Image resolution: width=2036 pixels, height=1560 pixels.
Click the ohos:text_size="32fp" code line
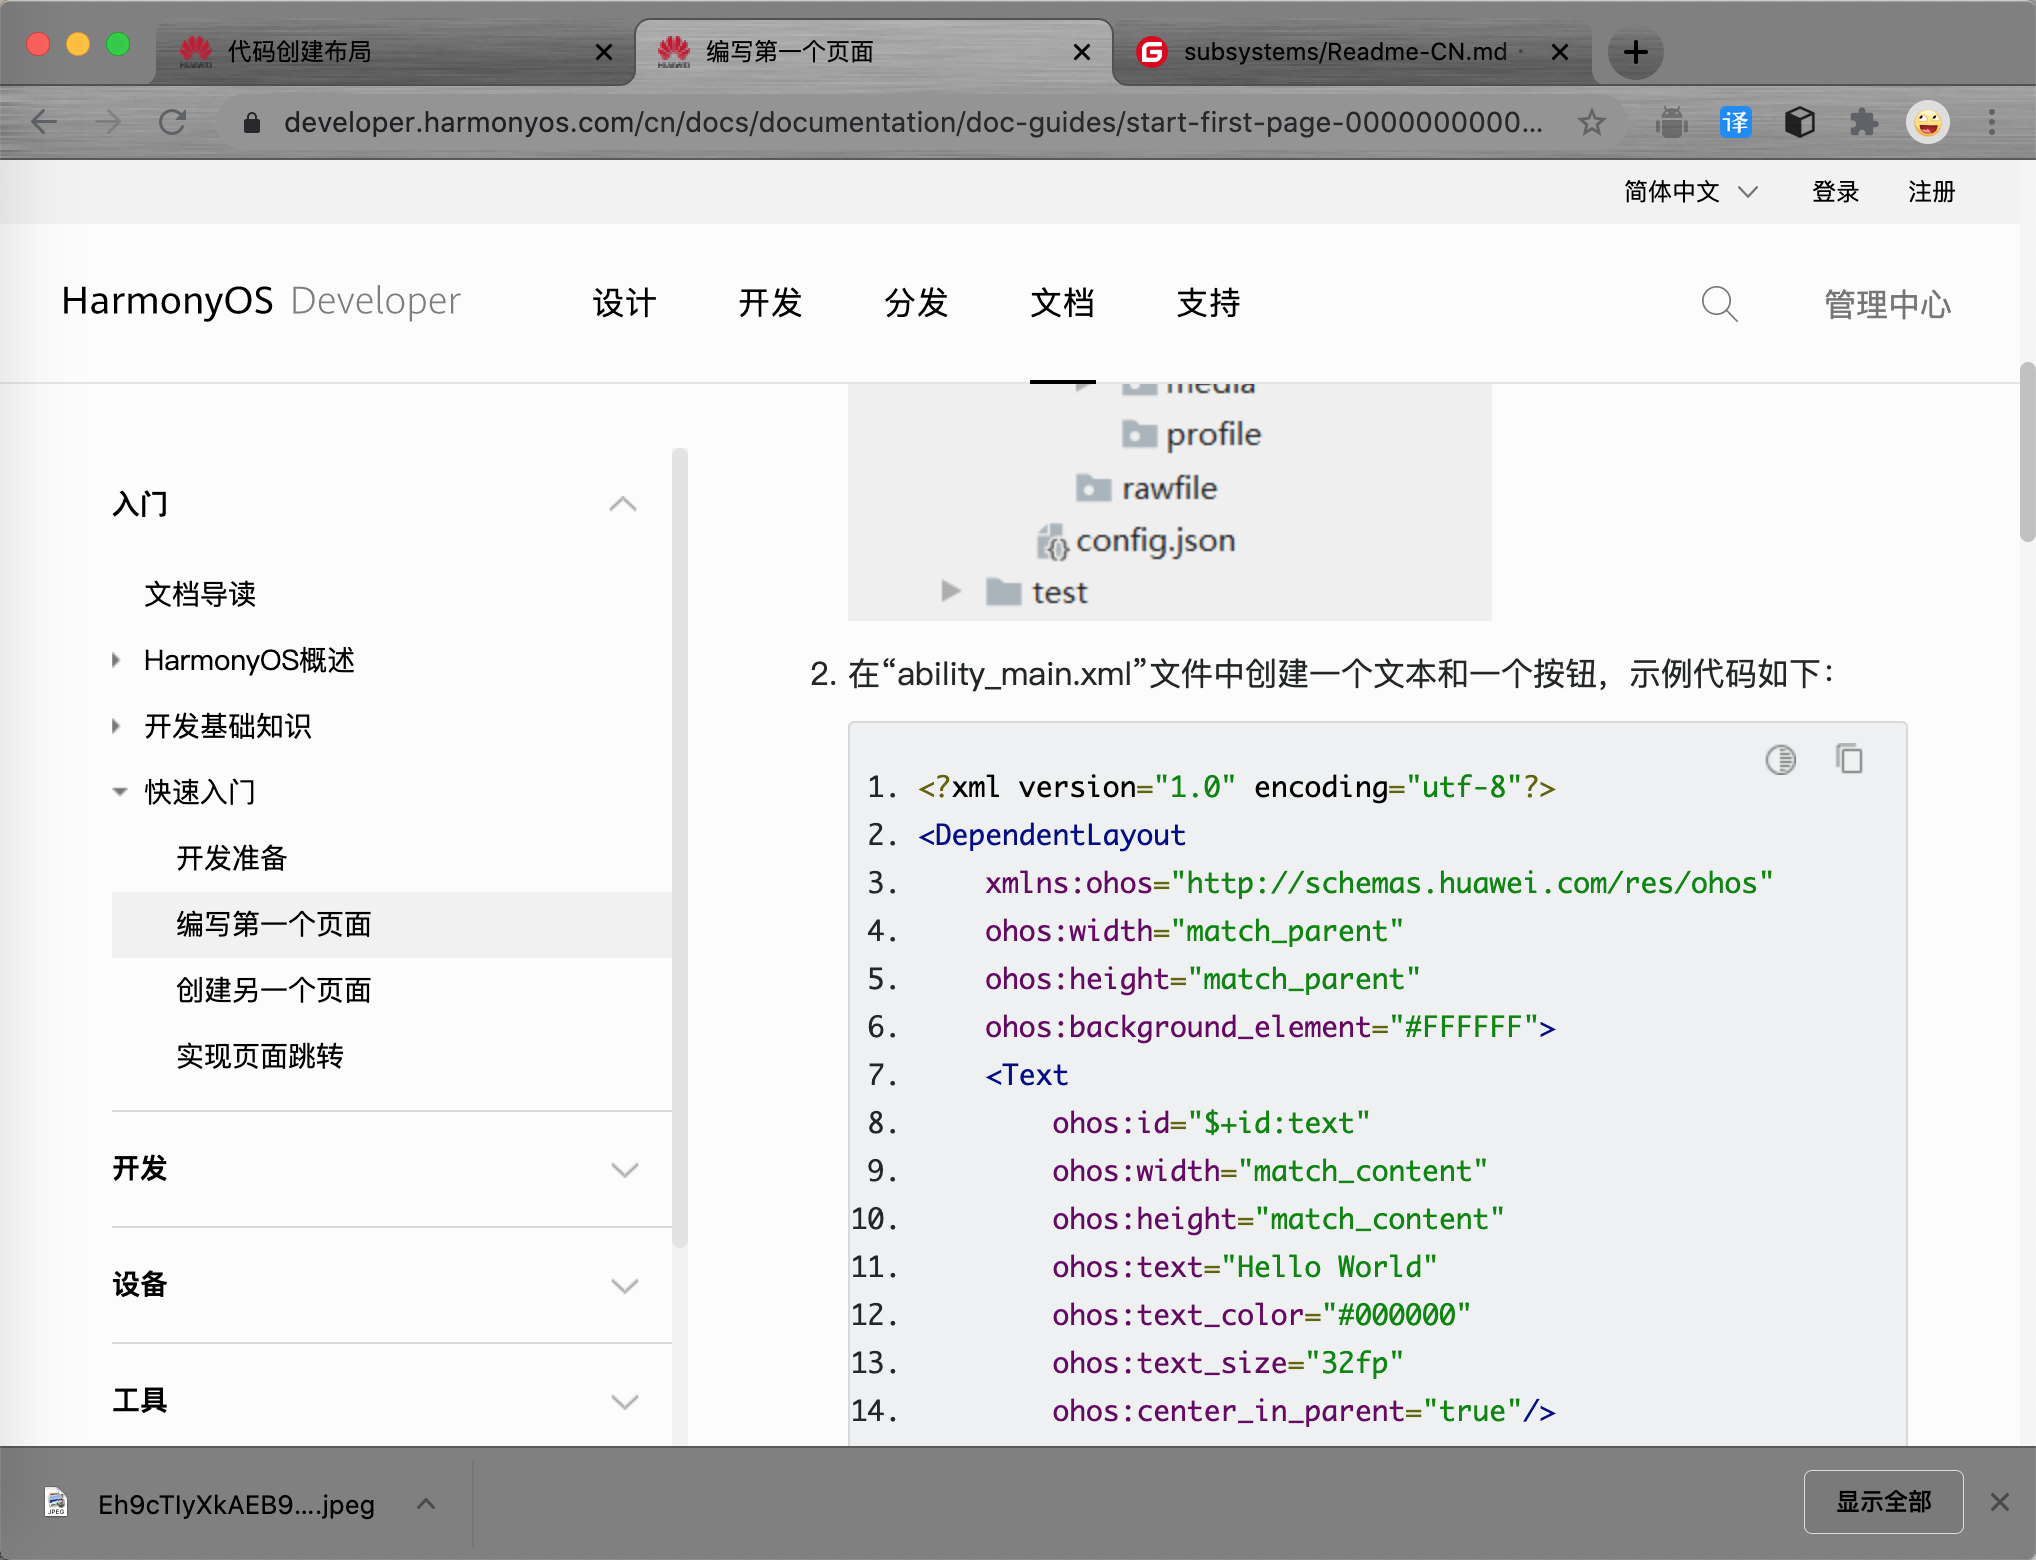[1228, 1363]
